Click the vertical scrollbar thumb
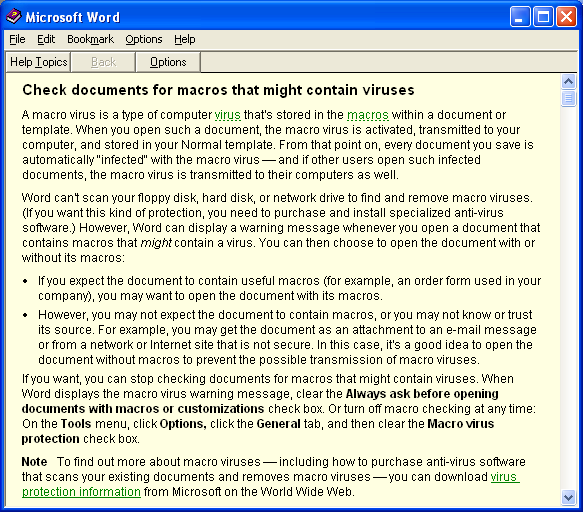The image size is (583, 512). point(568,98)
